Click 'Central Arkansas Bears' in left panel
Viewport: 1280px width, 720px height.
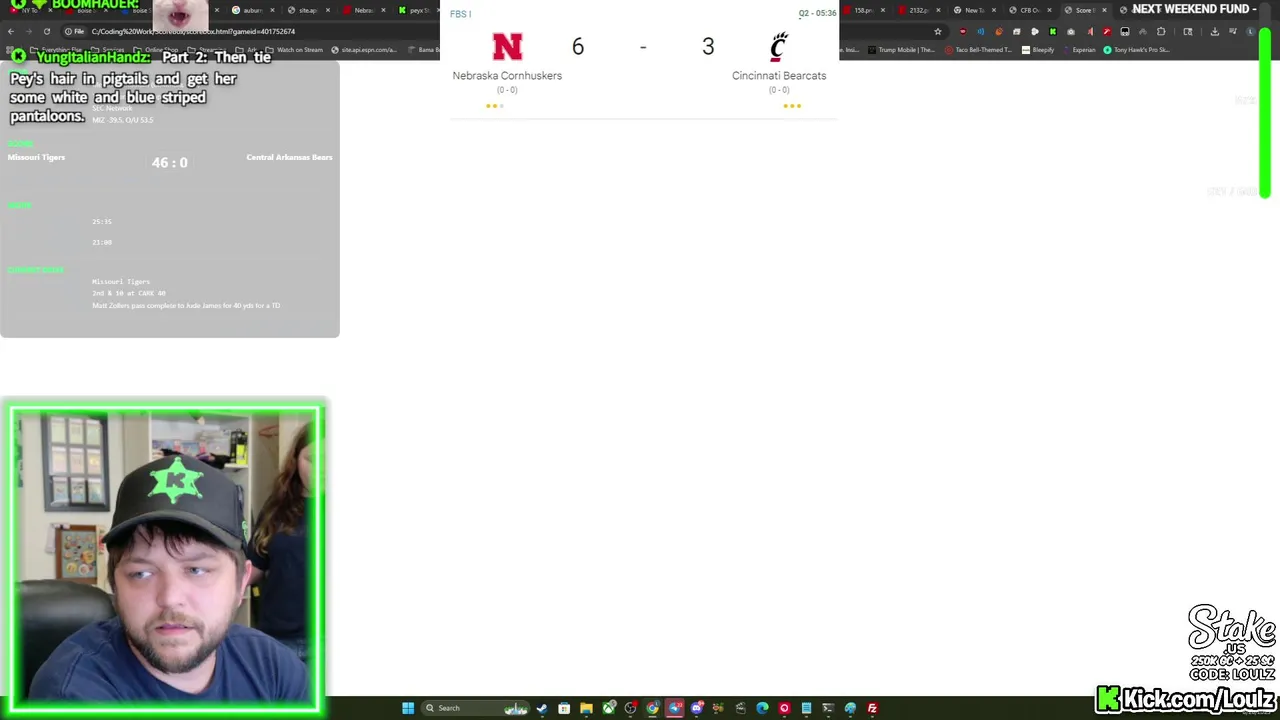tap(289, 157)
